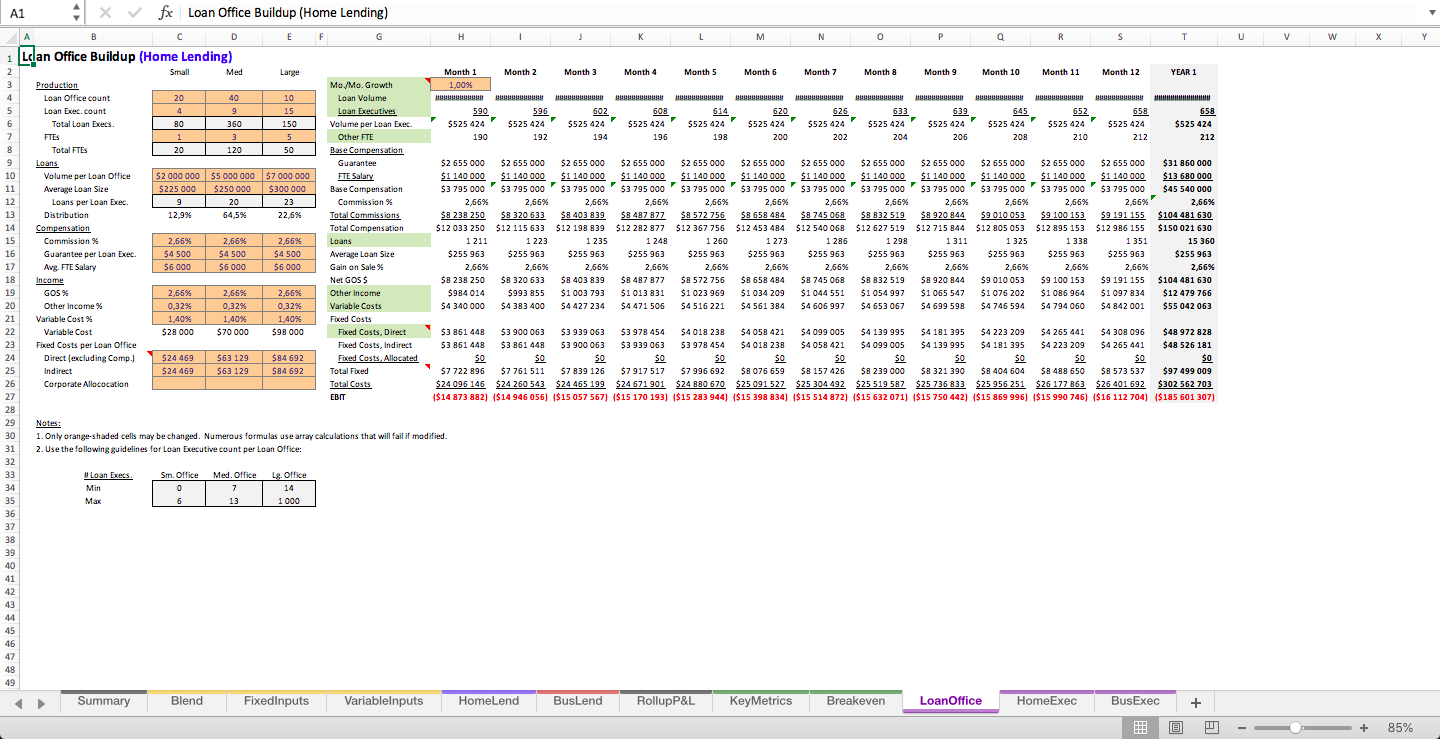Open the Summary sheet tab

(x=104, y=701)
